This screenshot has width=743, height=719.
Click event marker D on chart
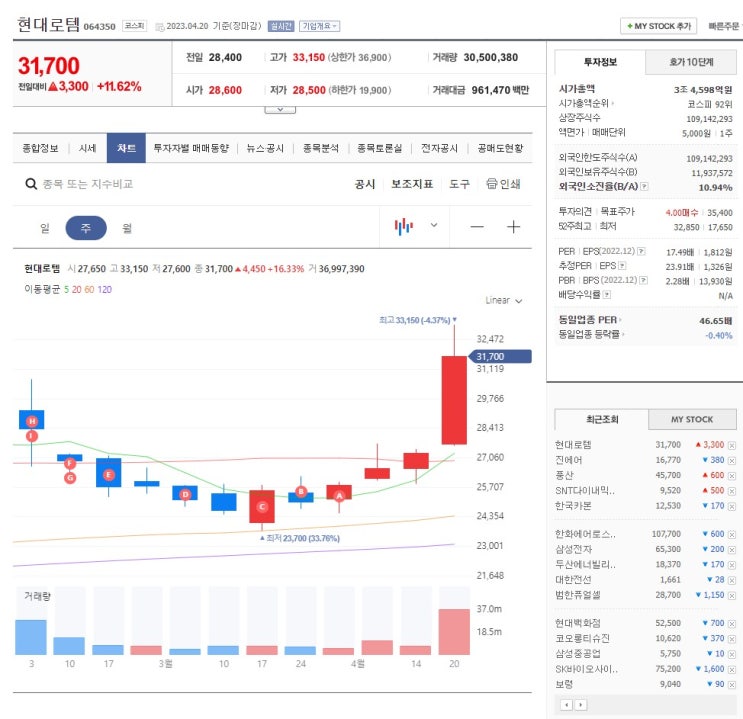[x=185, y=494]
